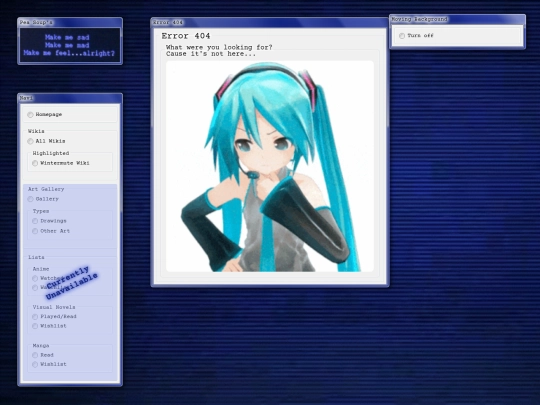
Task: Click the 'Lists' group label
Action: tap(36, 257)
